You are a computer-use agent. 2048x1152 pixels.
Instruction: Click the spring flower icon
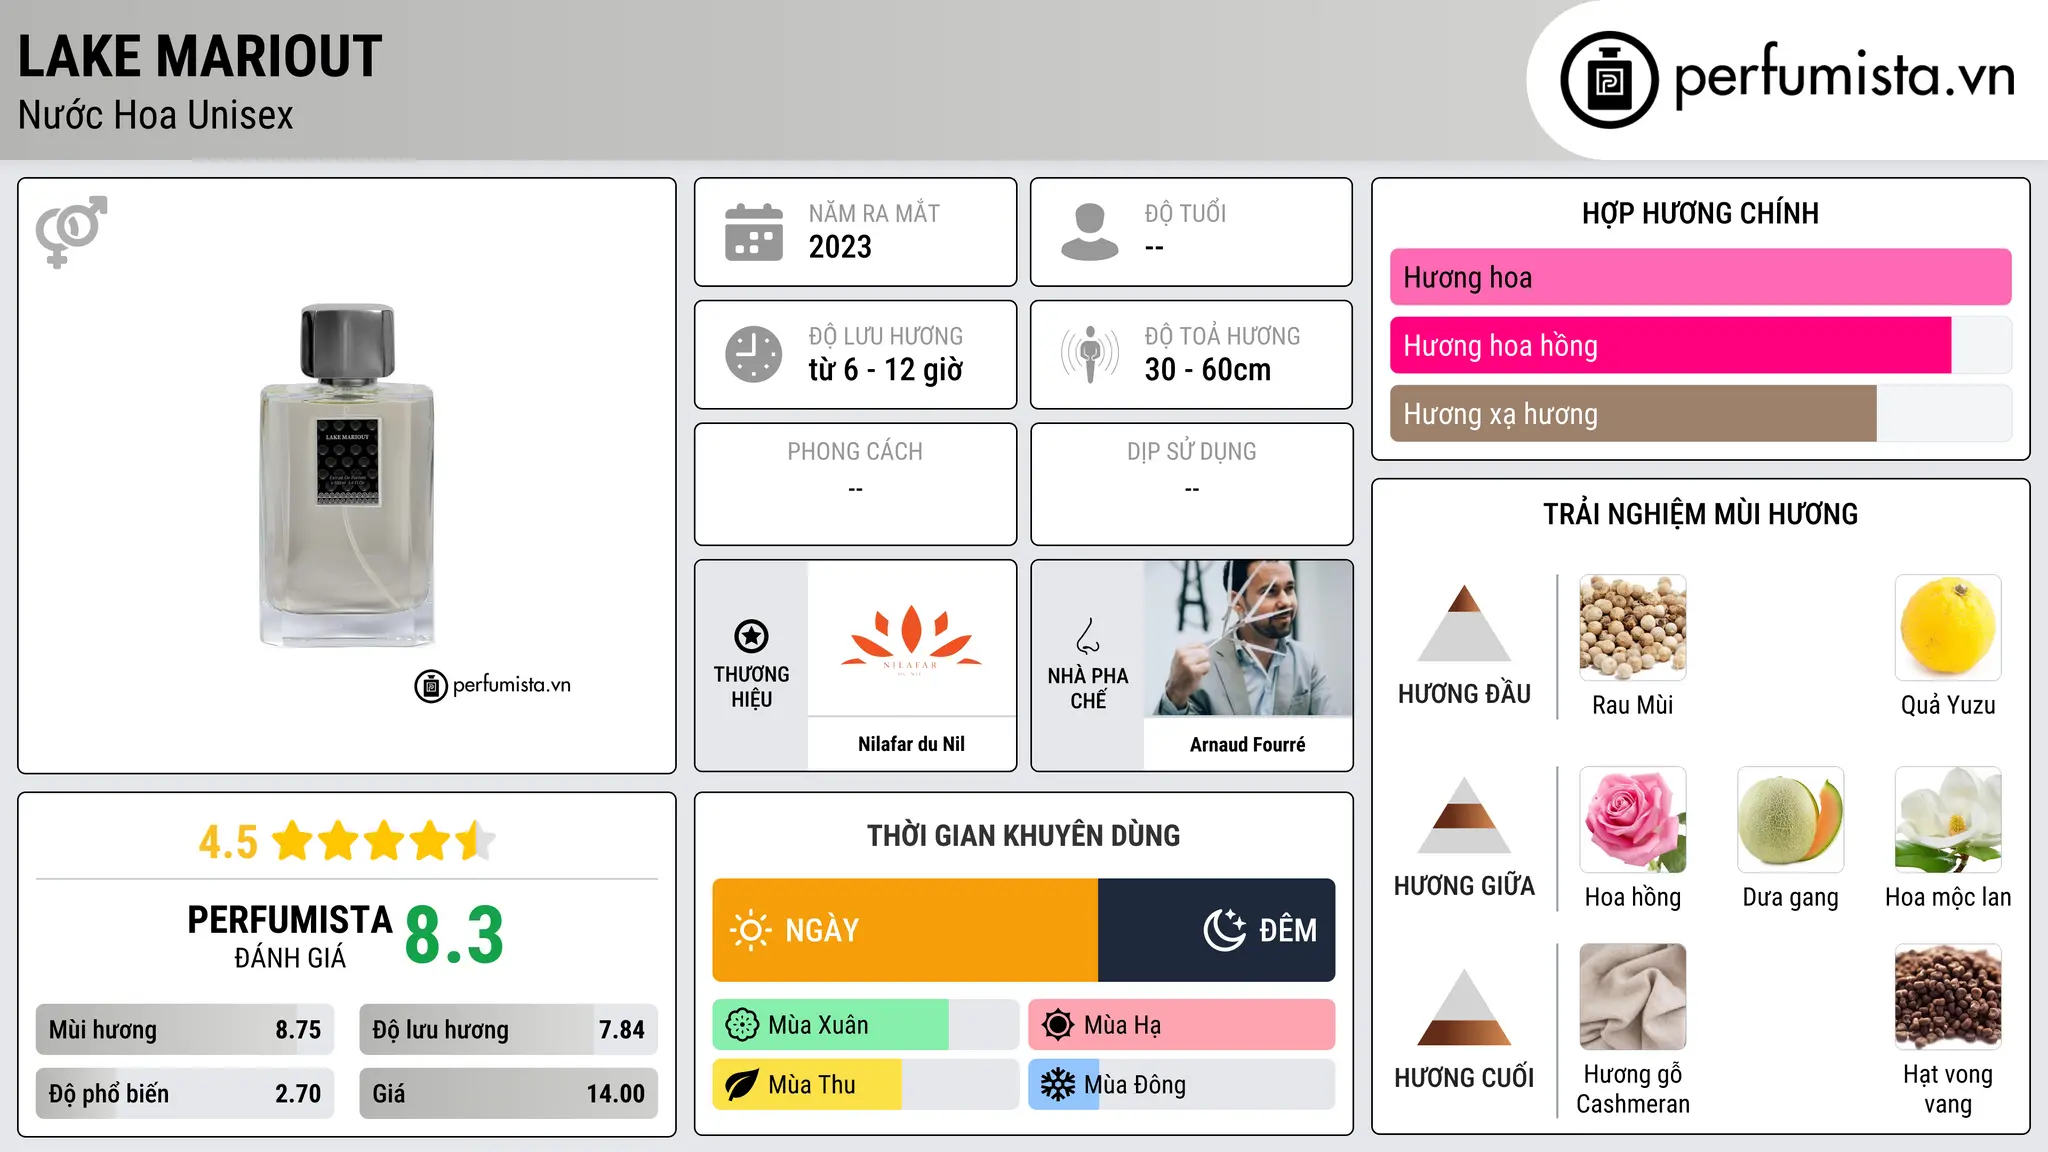pyautogui.click(x=742, y=1025)
